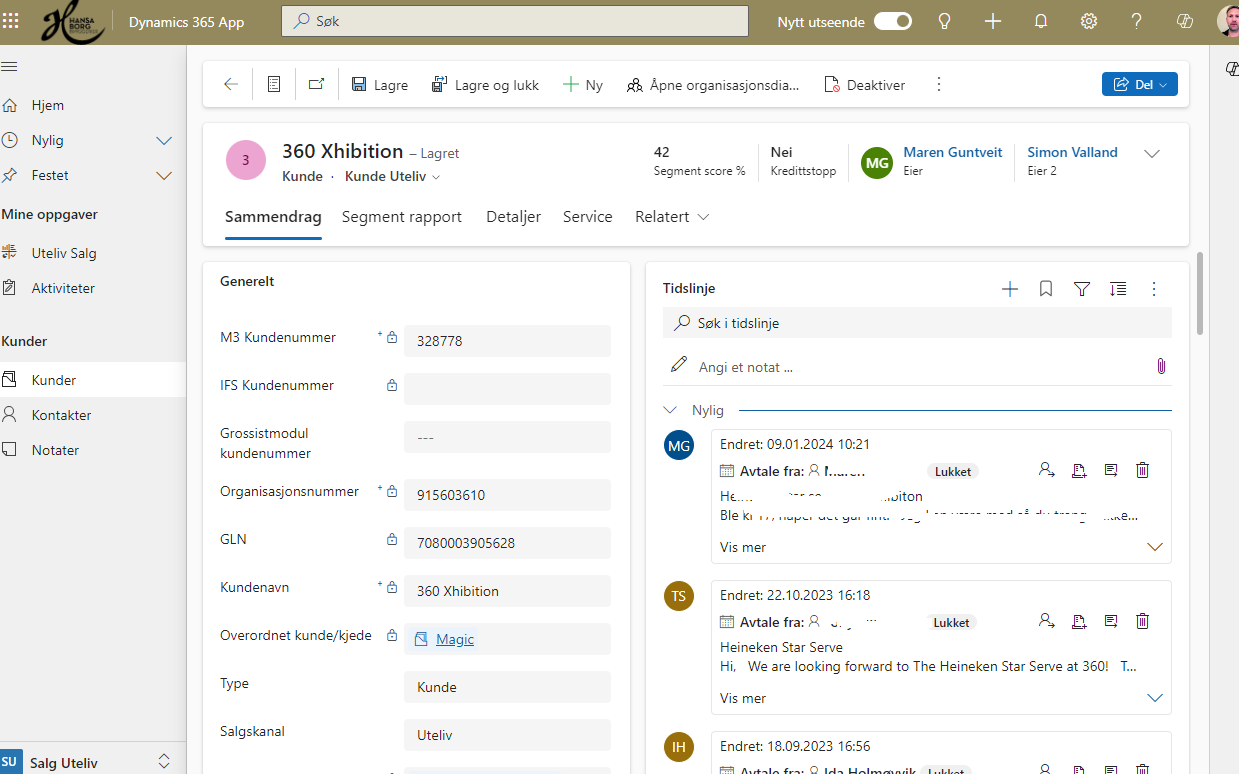Add a new timeline record with plus icon
The width and height of the screenshot is (1239, 774).
pos(1009,289)
